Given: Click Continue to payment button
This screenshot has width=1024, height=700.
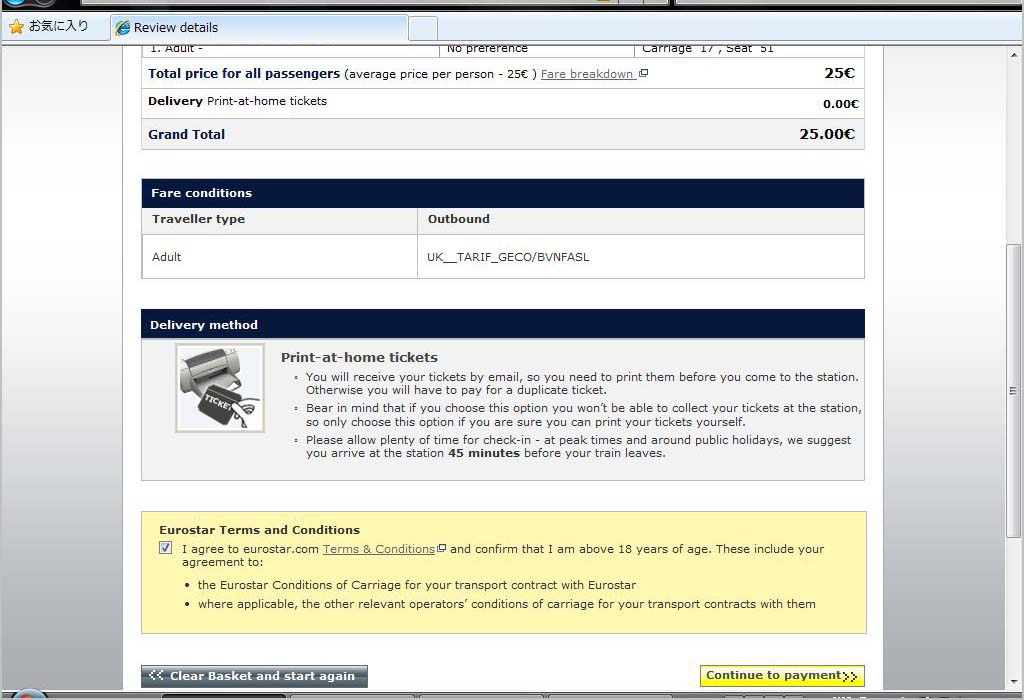Looking at the screenshot, I should [x=781, y=676].
